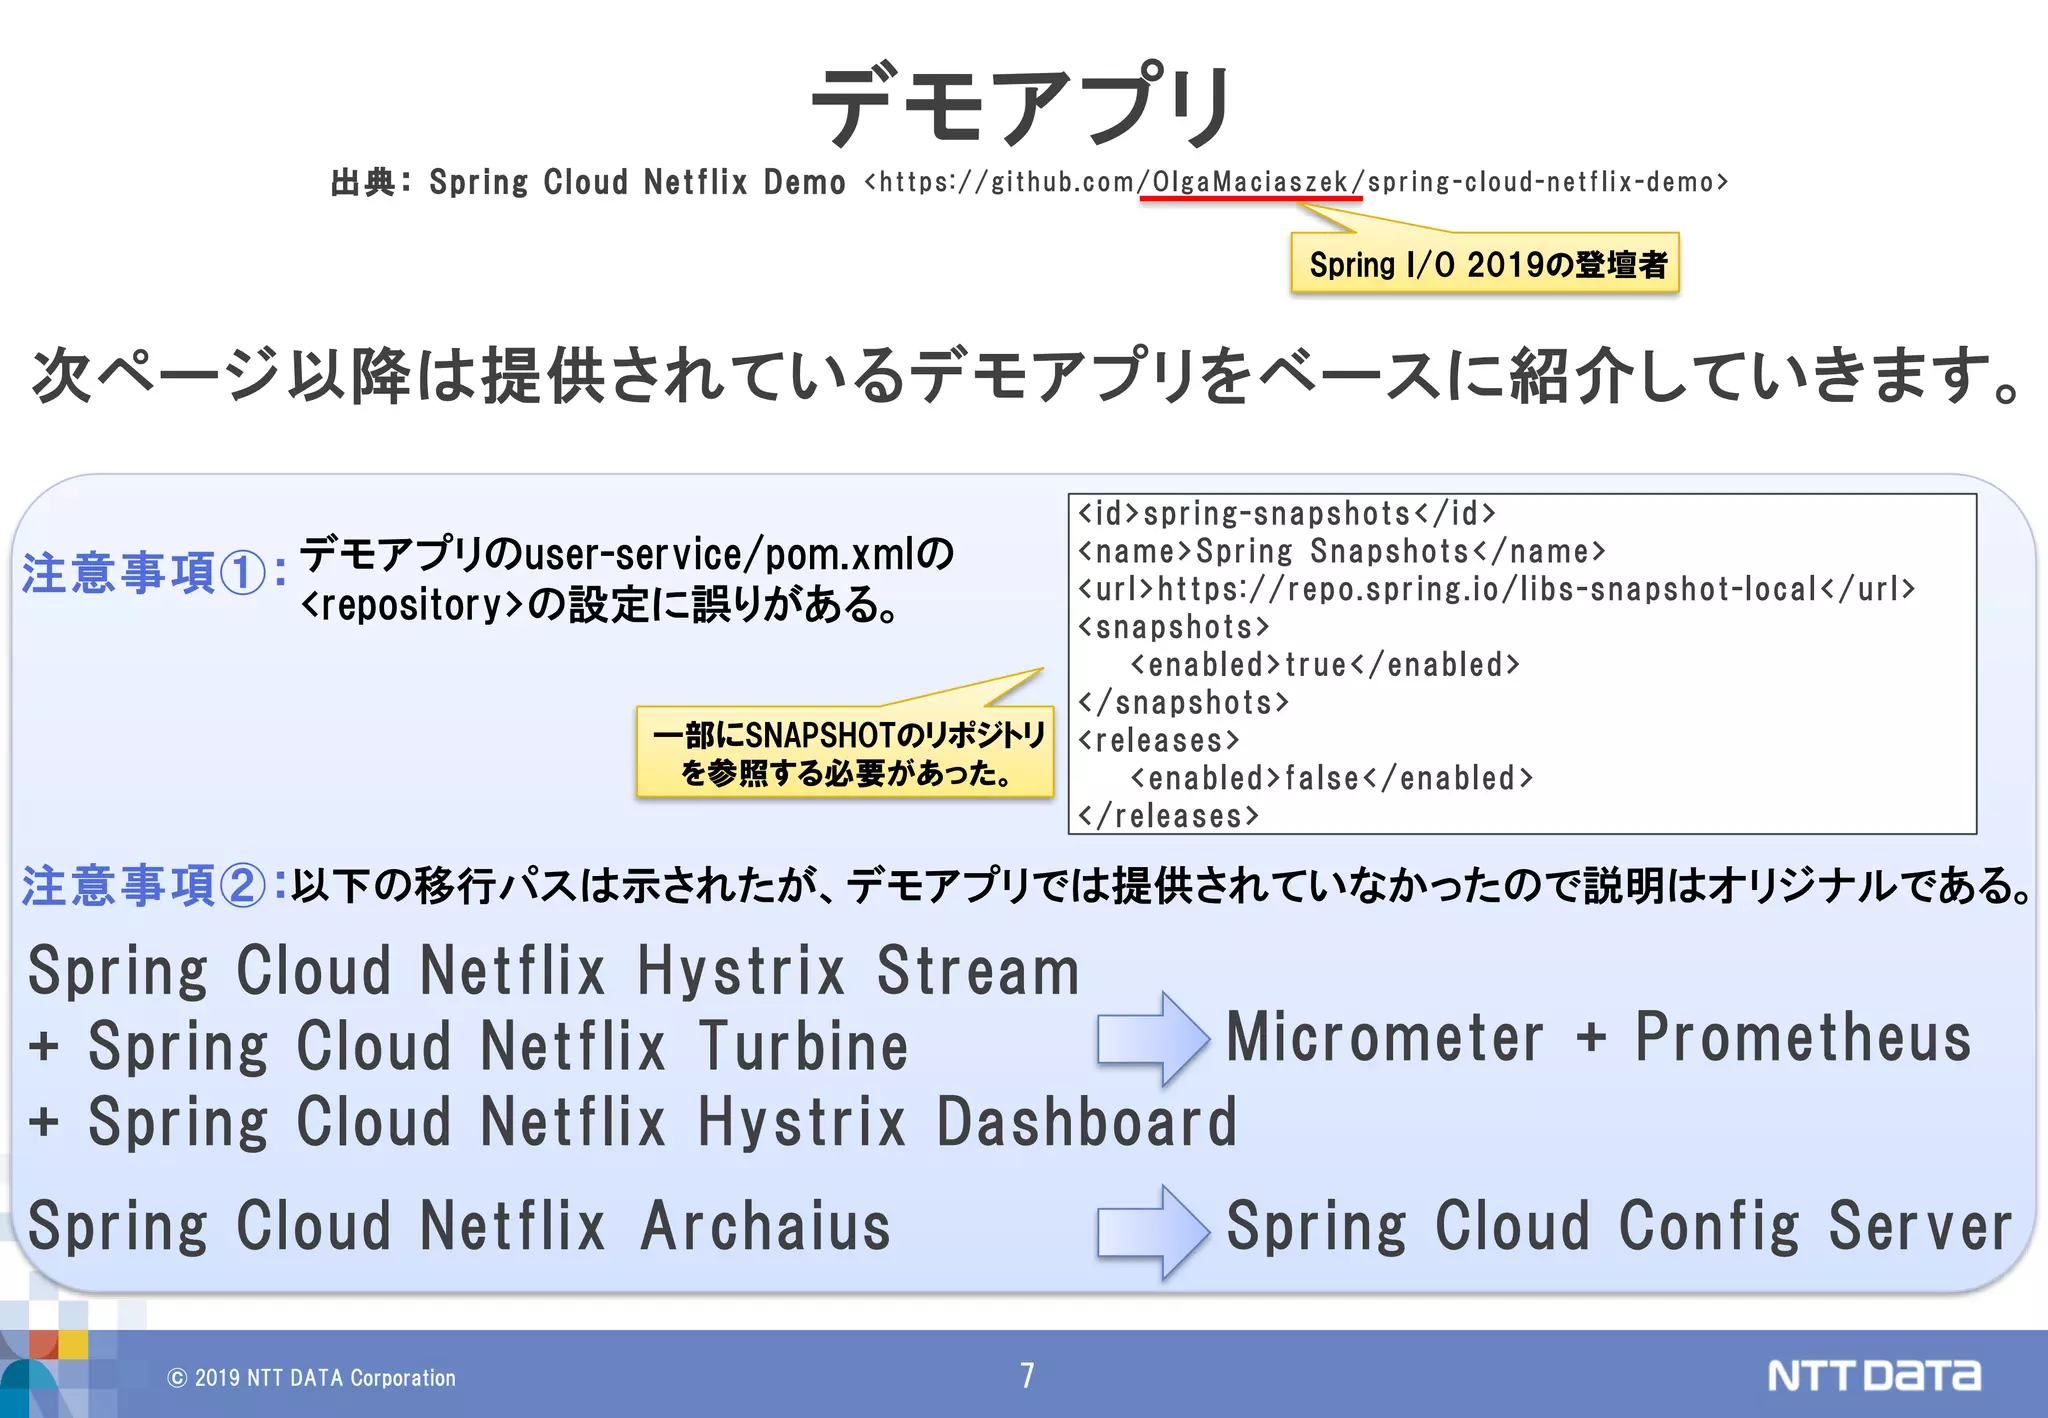Viewport: 2048px width, 1418px height.
Task: Click the arrow pointing to Spring Cloud Config Server
Action: point(1153,1232)
